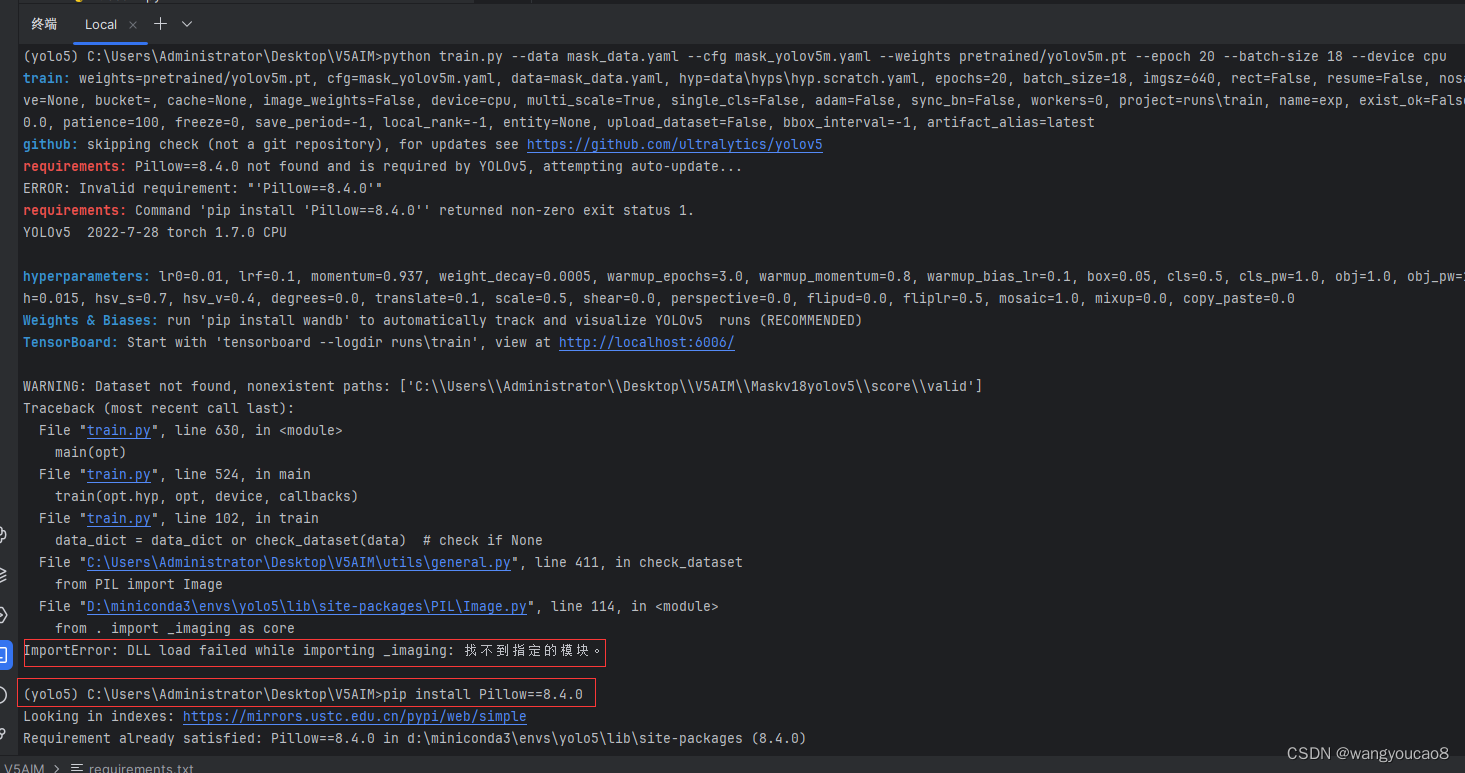
Task: Open the mirrors.ustc.edu.cn package index link
Action: (x=354, y=716)
